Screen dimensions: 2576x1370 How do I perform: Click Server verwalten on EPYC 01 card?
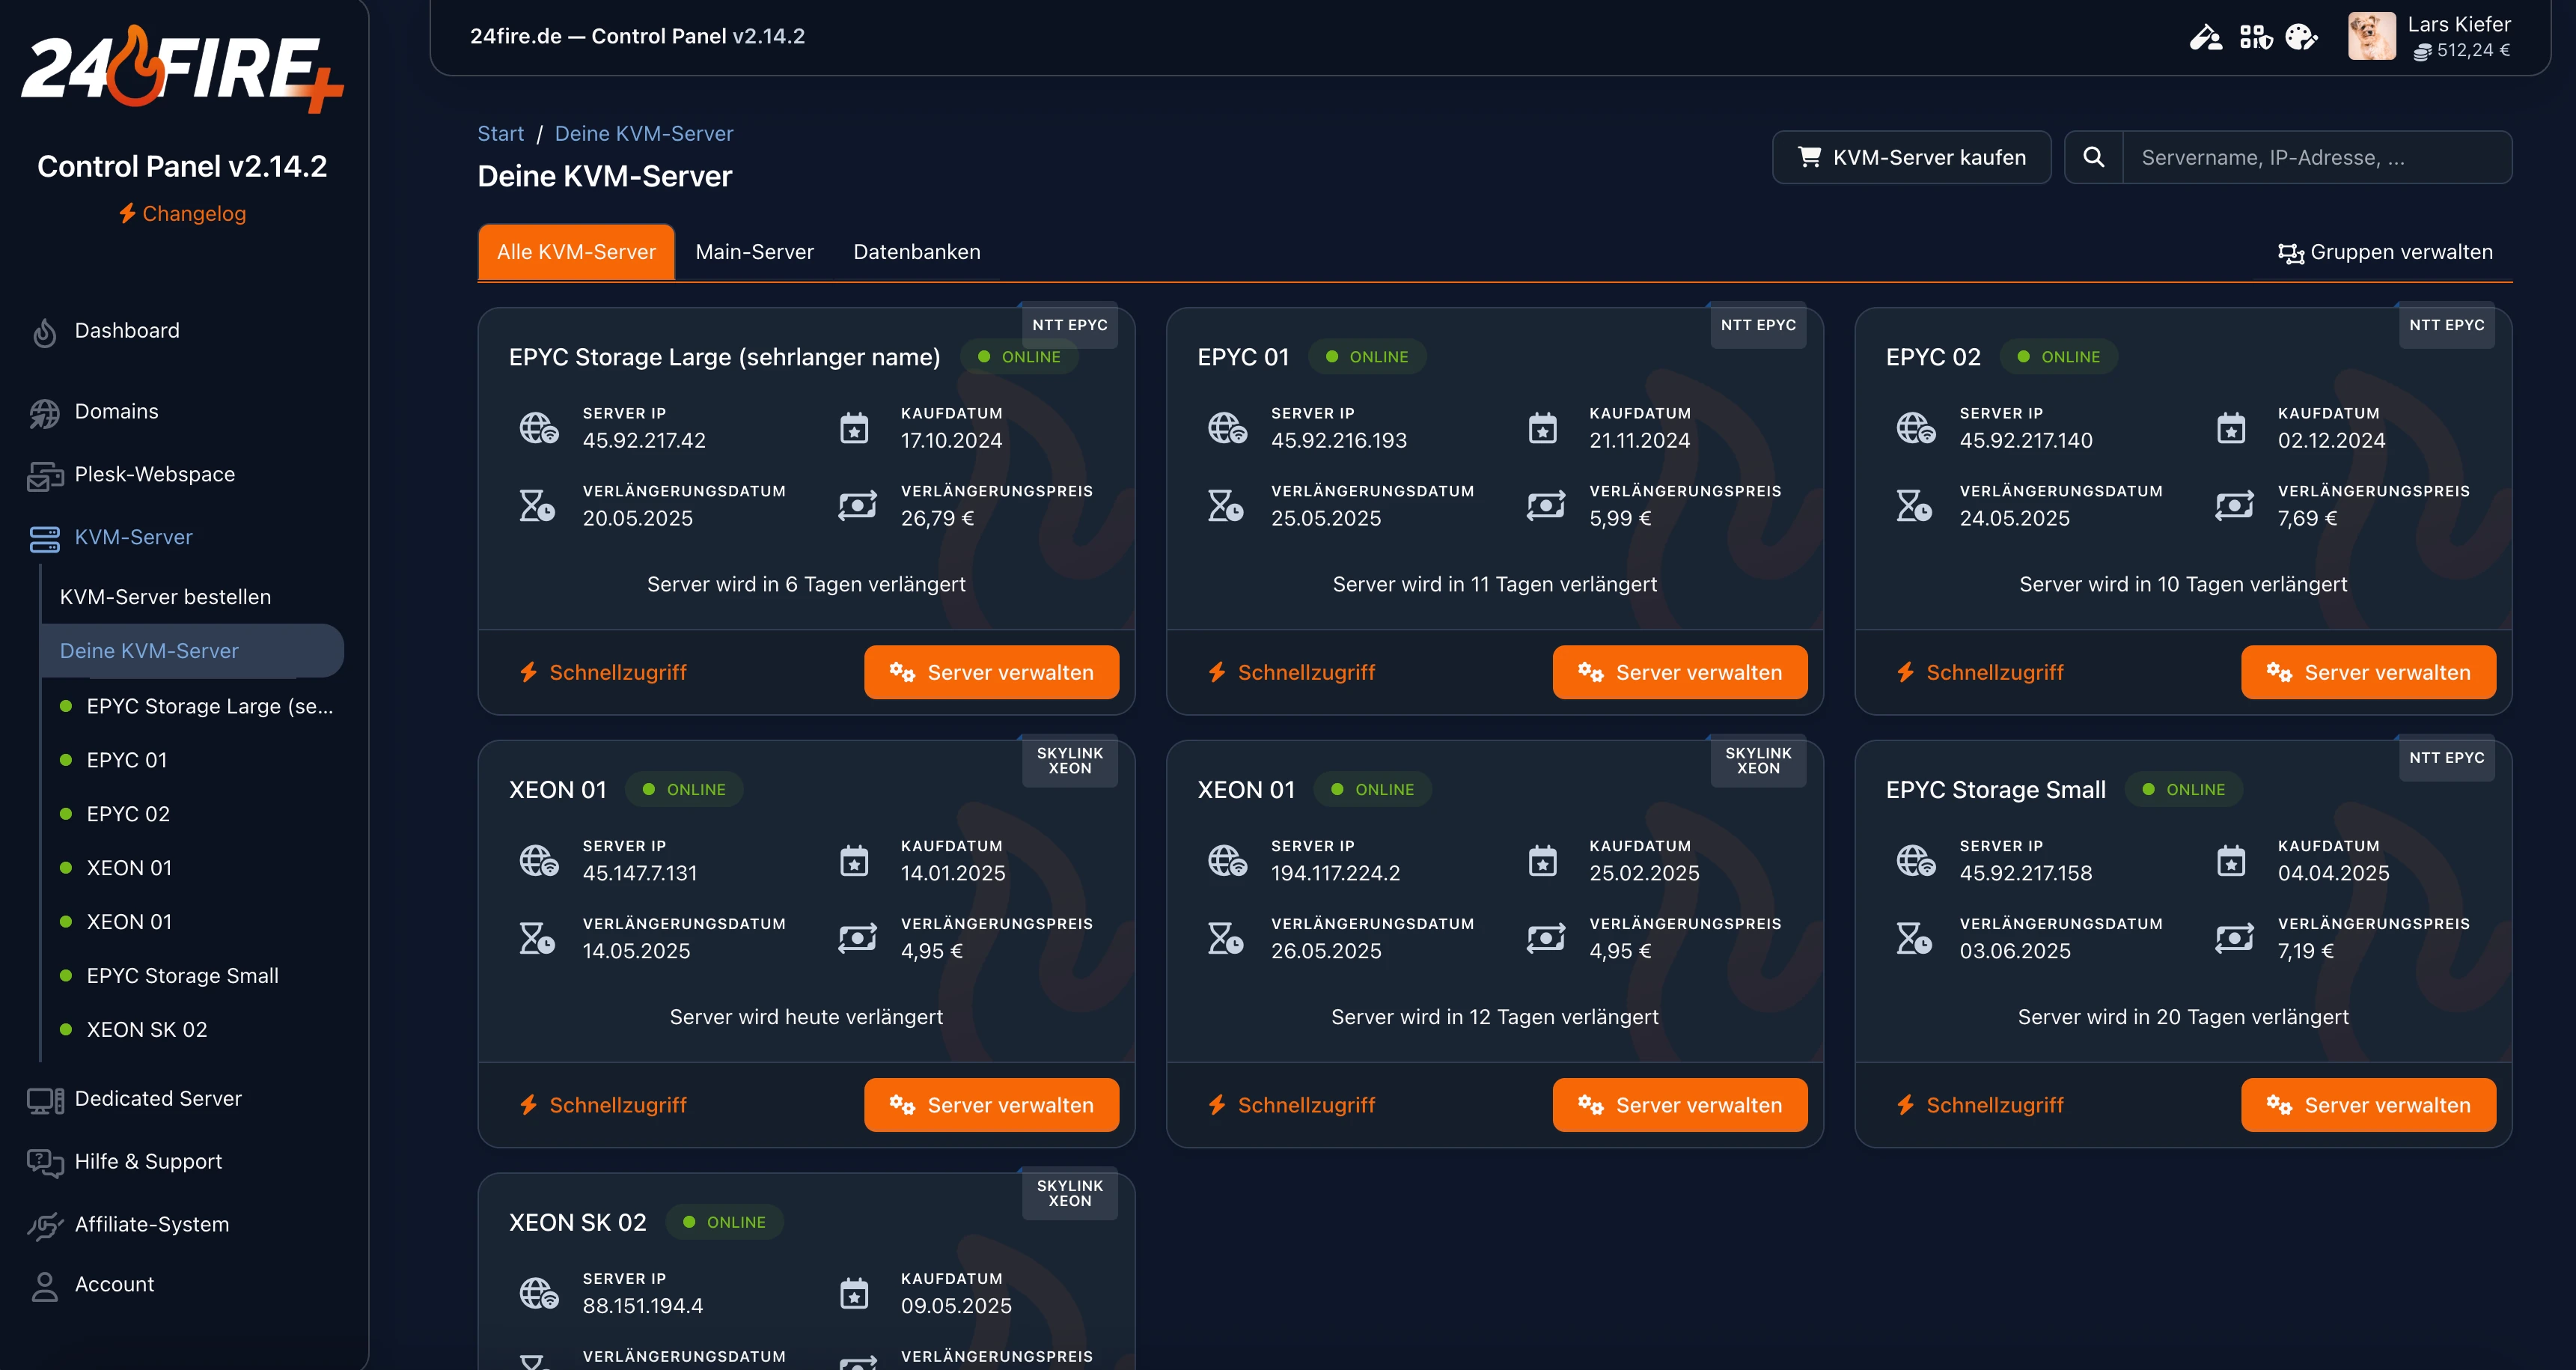1680,672
